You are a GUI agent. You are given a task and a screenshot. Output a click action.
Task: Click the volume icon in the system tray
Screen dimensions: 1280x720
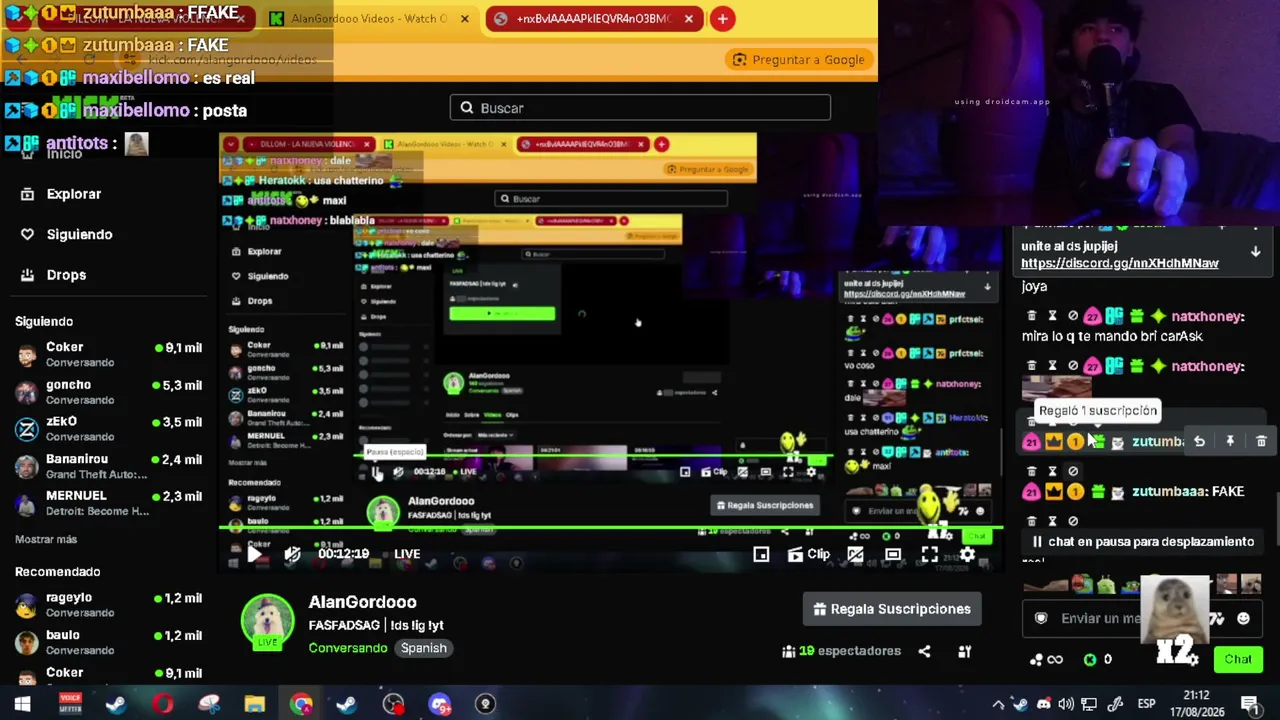point(1066,704)
